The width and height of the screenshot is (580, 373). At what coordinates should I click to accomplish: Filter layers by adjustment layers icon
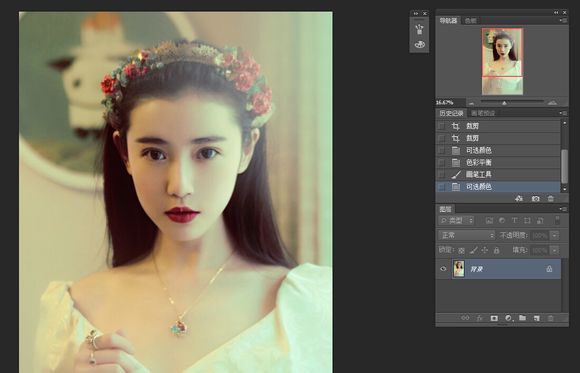click(502, 221)
